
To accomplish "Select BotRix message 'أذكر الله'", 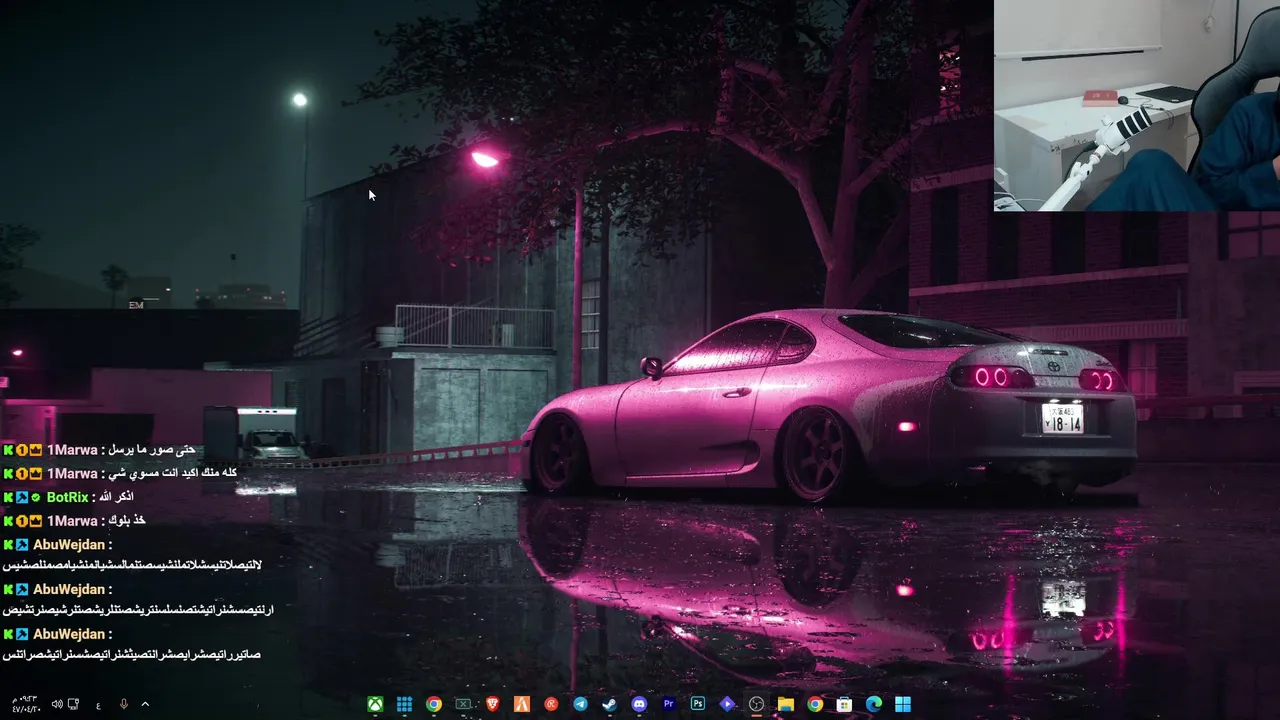I will [x=116, y=497].
